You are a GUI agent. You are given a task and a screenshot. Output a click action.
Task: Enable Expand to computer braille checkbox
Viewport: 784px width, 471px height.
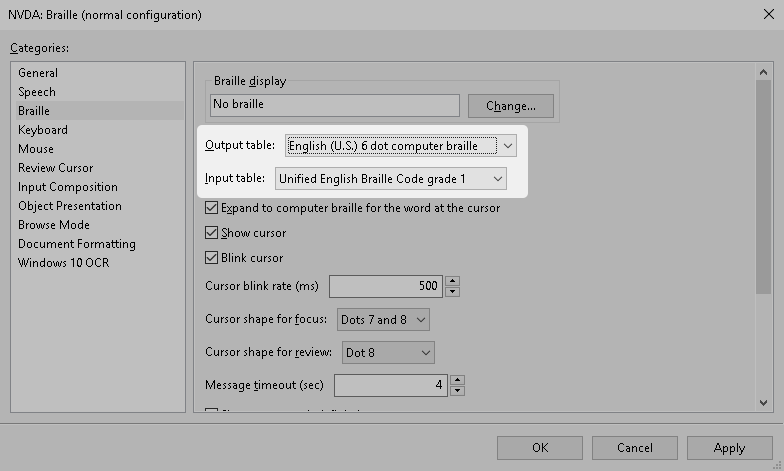211,208
